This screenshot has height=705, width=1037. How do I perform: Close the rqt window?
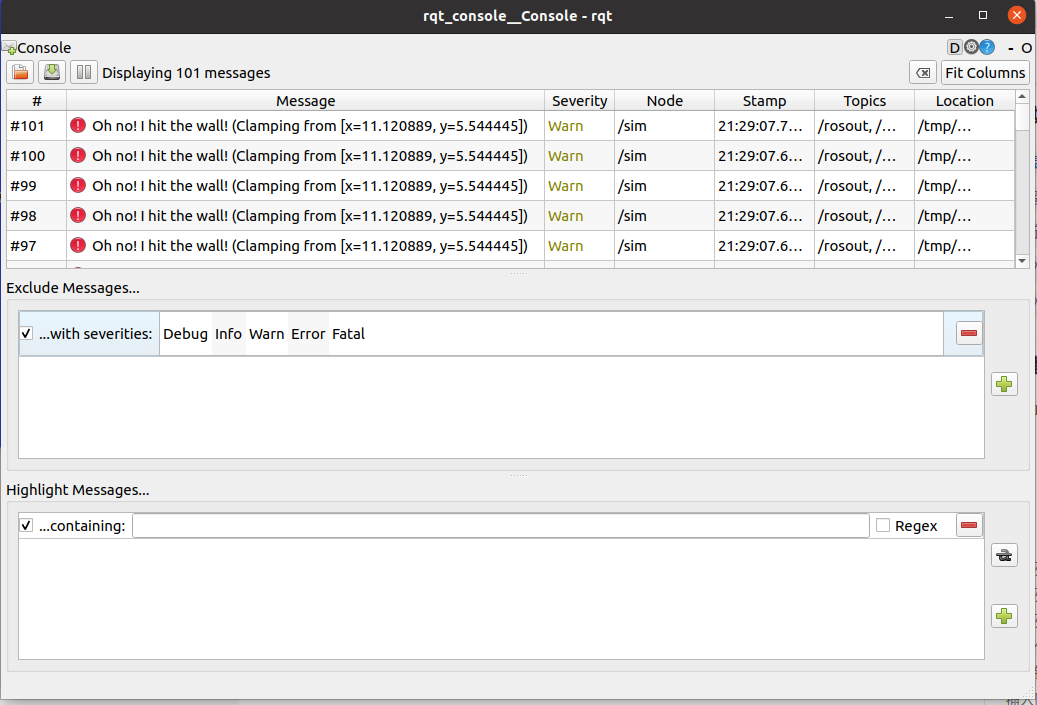(x=1016, y=15)
